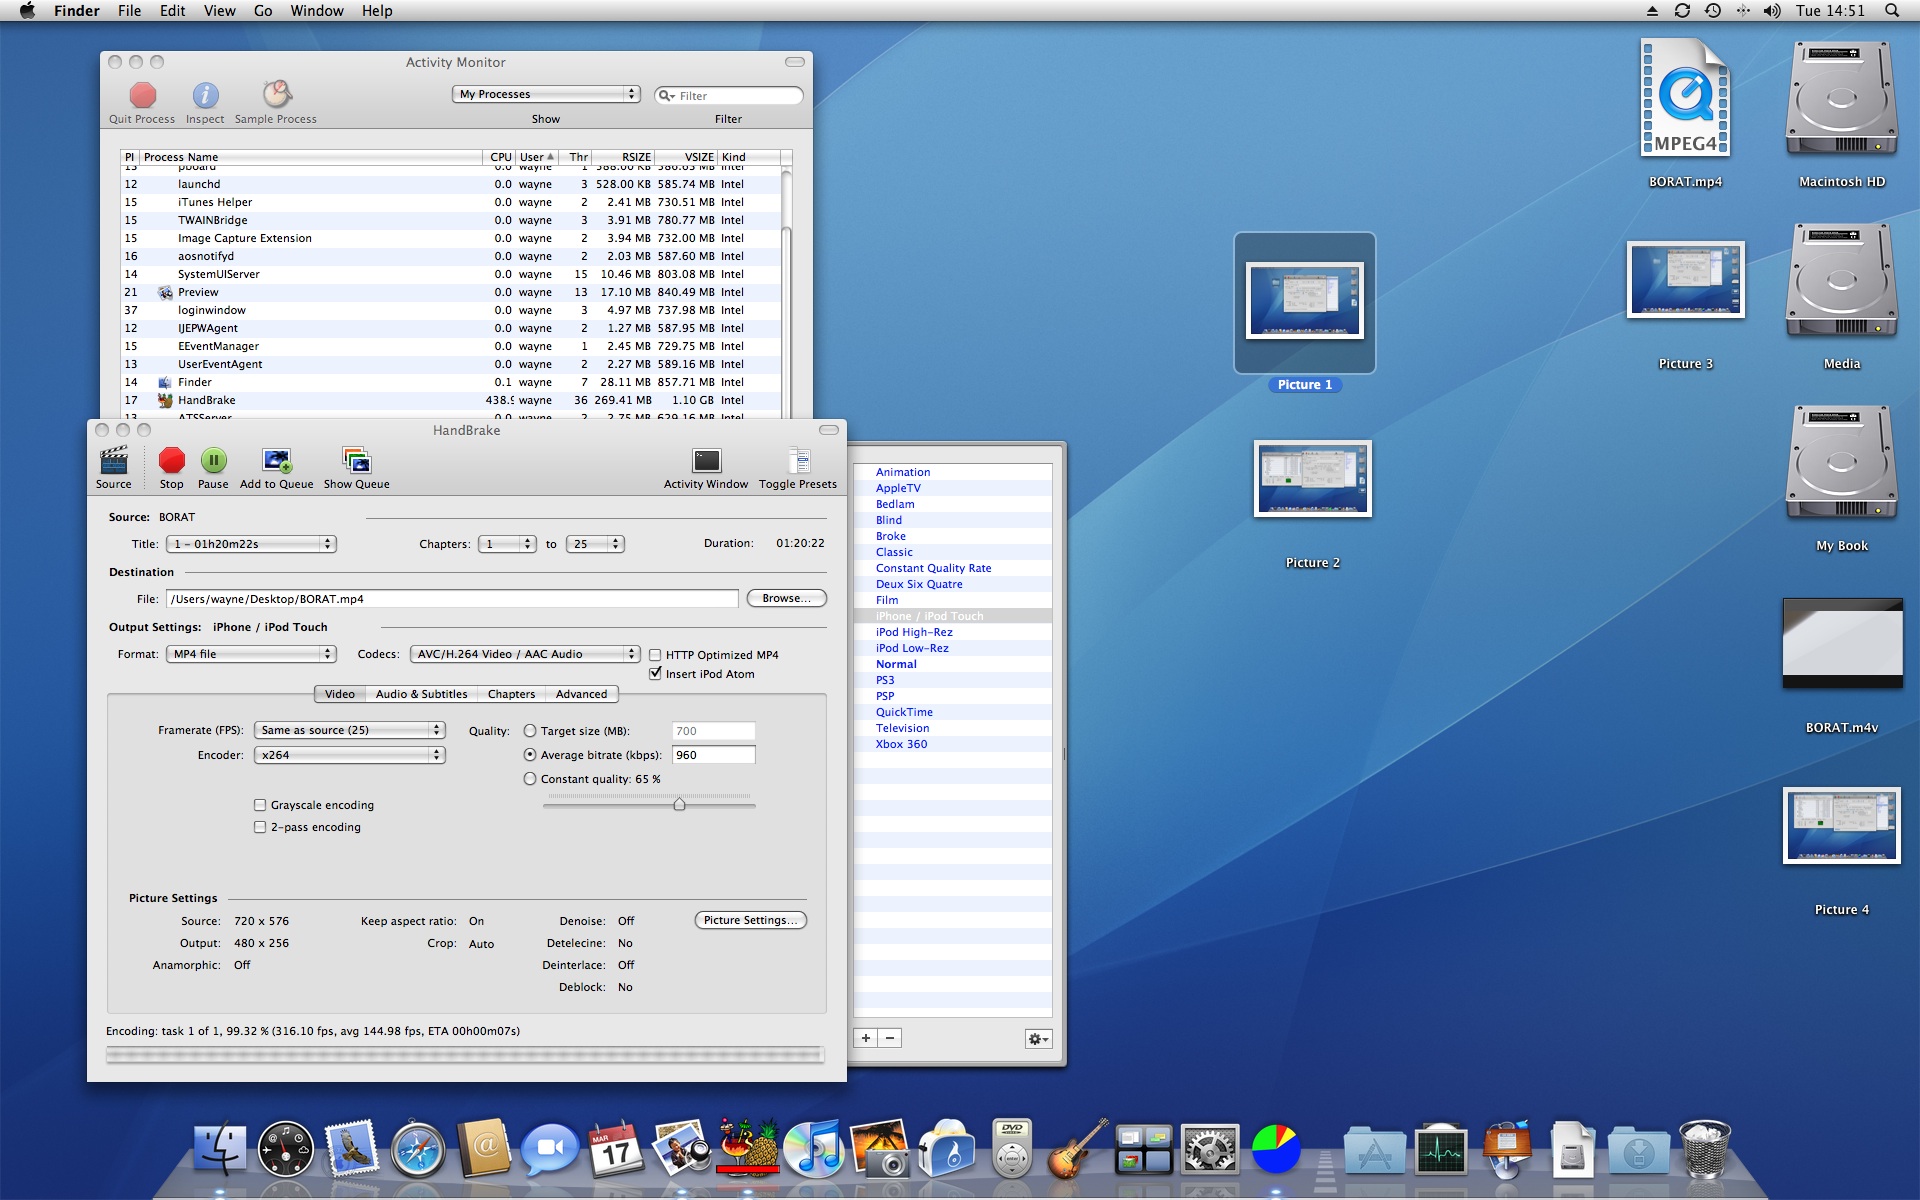Click the Browse... button

coord(786,598)
